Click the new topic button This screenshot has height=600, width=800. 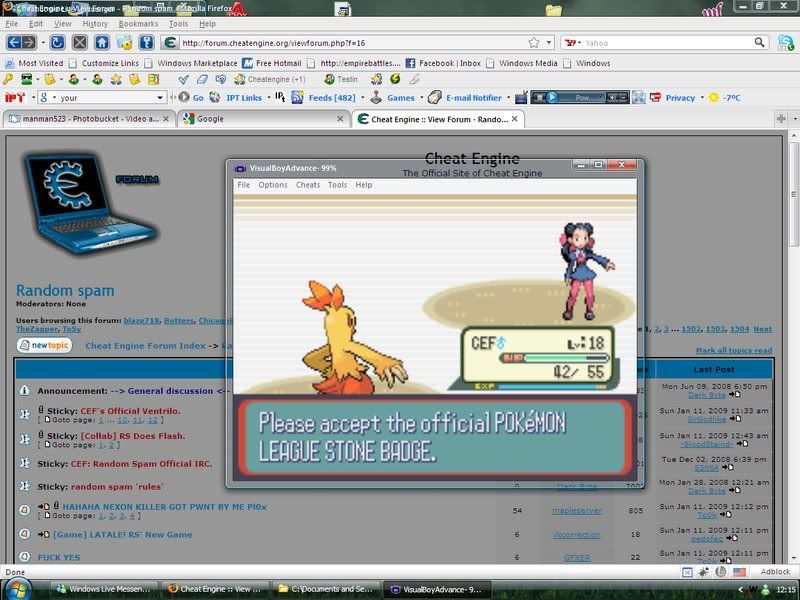pyautogui.click(x=44, y=345)
